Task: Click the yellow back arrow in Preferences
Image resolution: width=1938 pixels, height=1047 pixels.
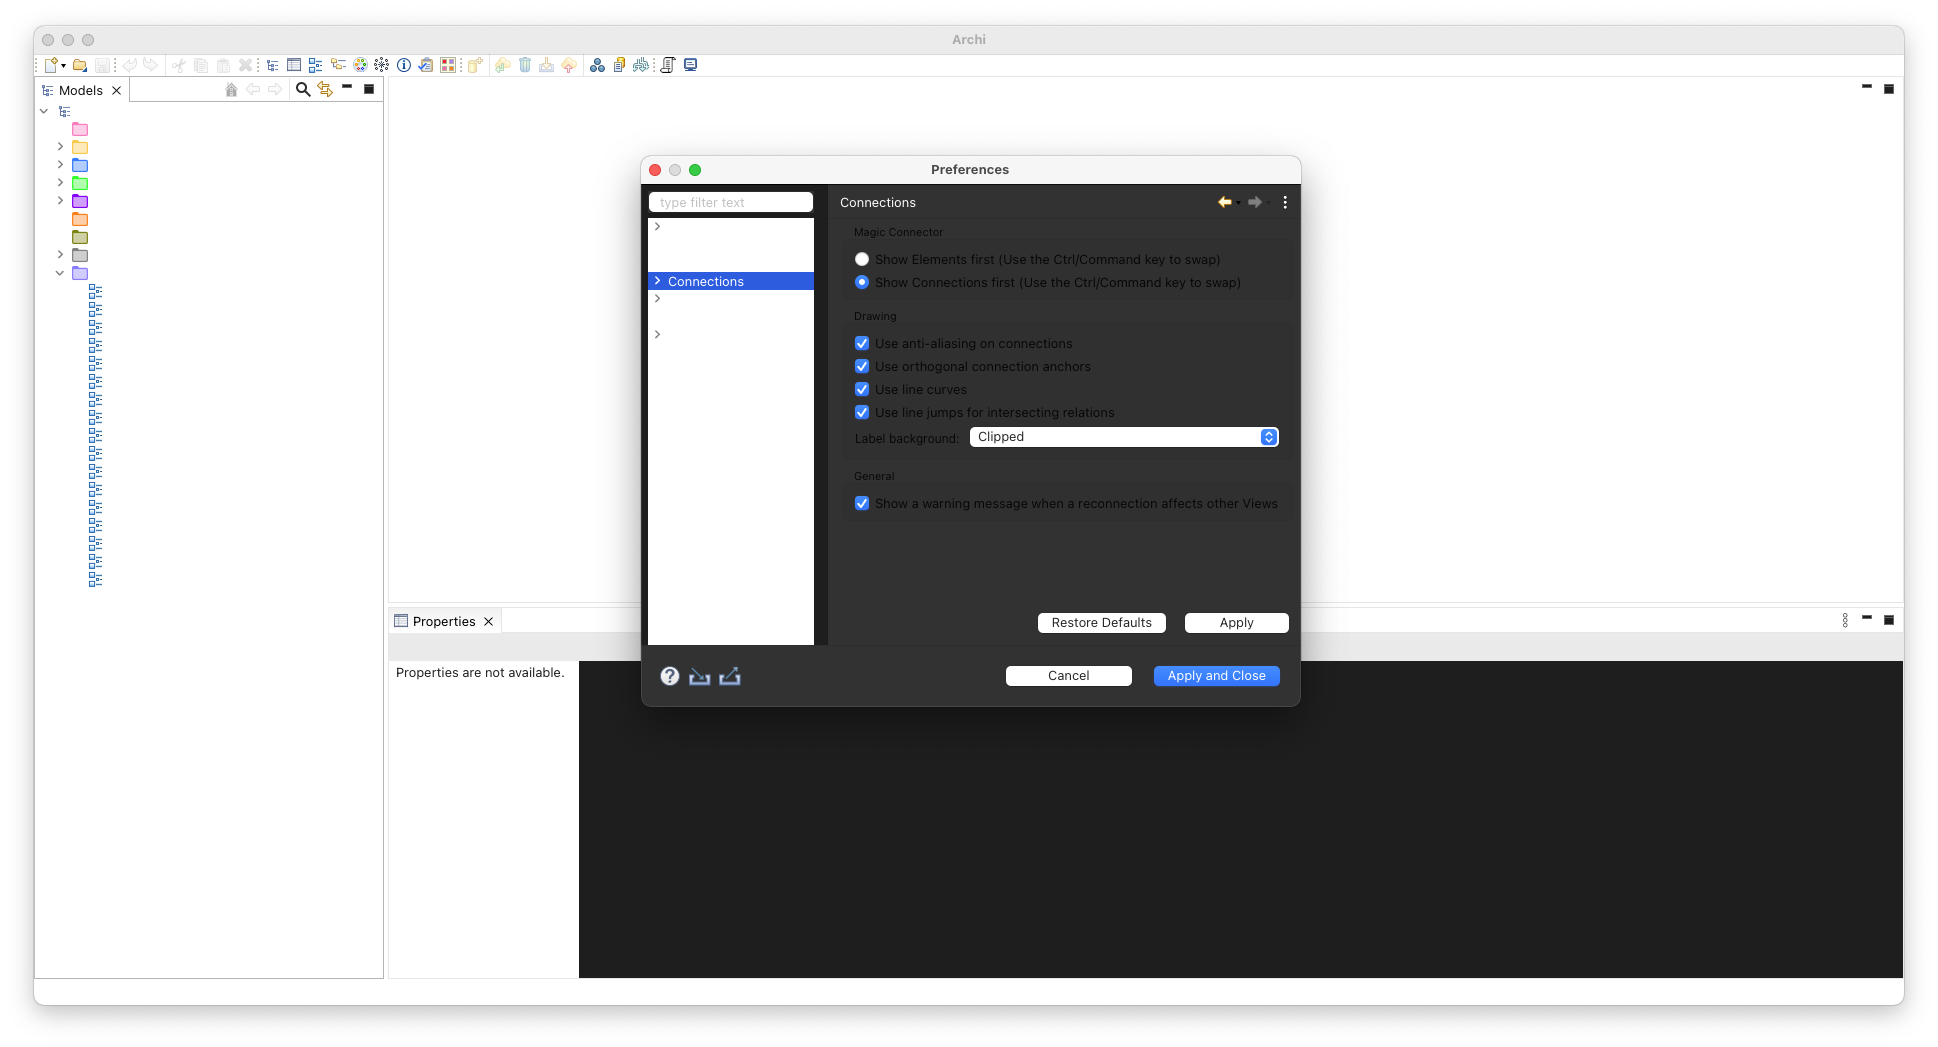Action: pyautogui.click(x=1224, y=202)
